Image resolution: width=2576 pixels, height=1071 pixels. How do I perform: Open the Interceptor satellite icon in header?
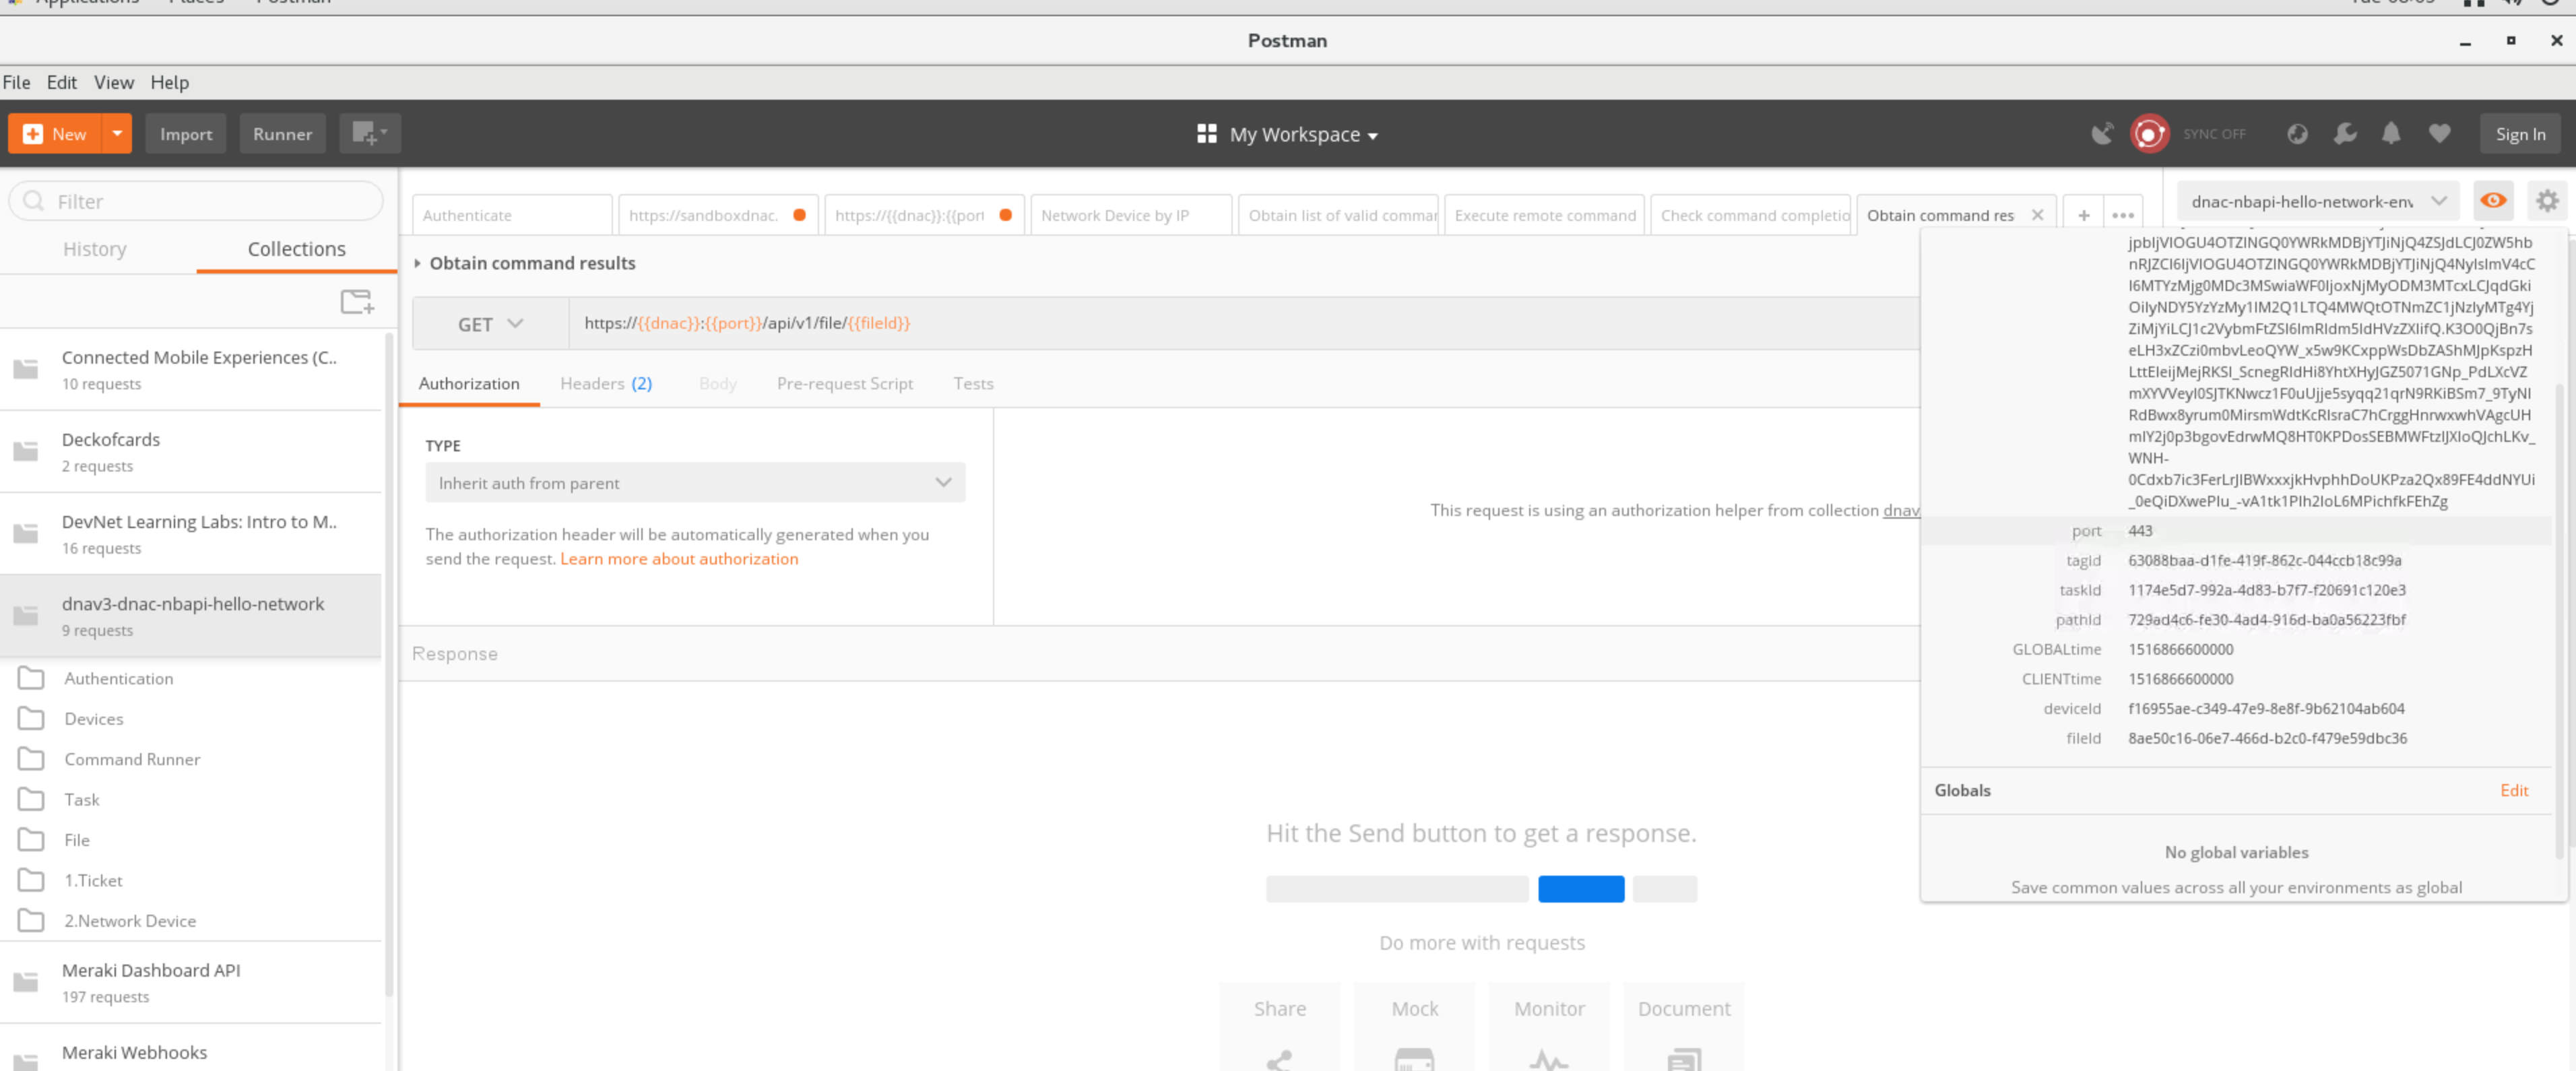click(2102, 134)
